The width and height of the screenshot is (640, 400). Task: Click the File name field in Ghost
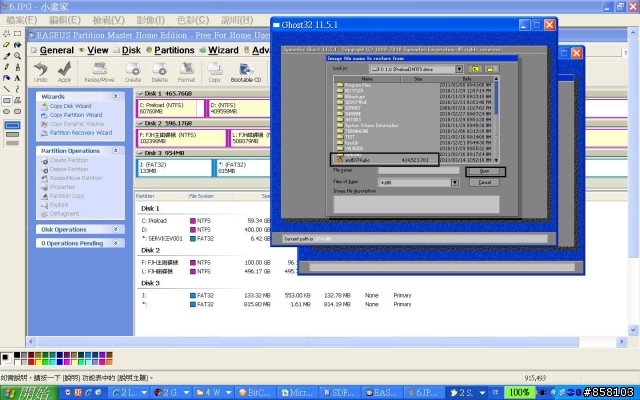click(x=418, y=171)
